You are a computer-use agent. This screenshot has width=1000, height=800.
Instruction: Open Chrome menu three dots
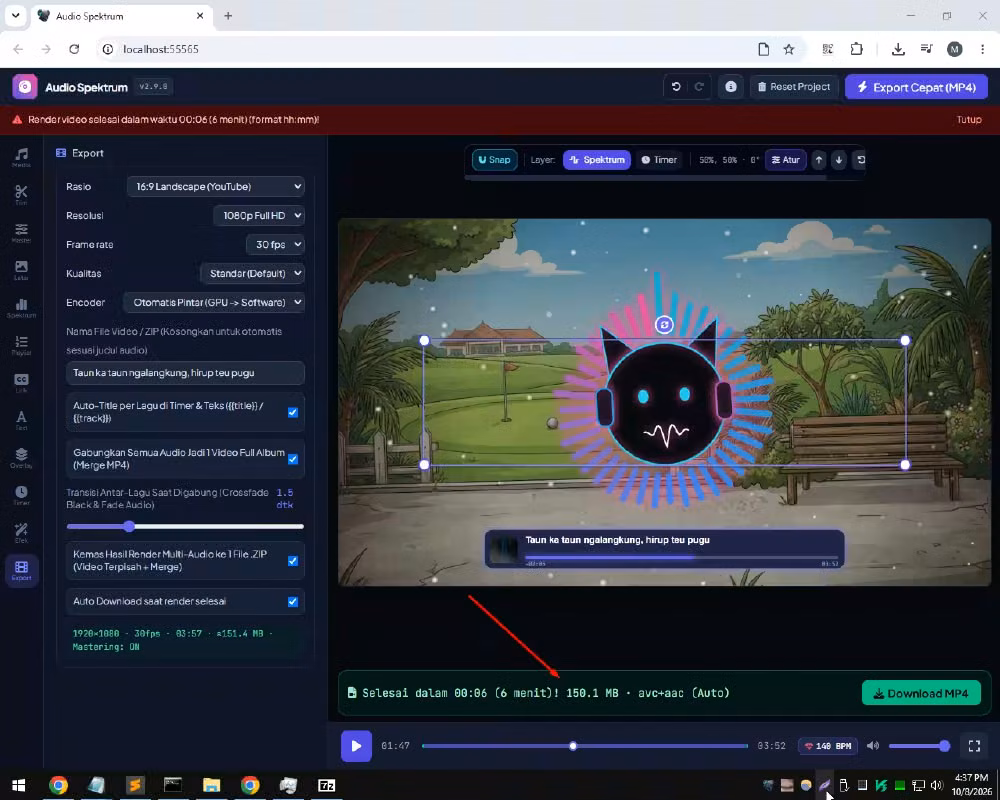(982, 49)
